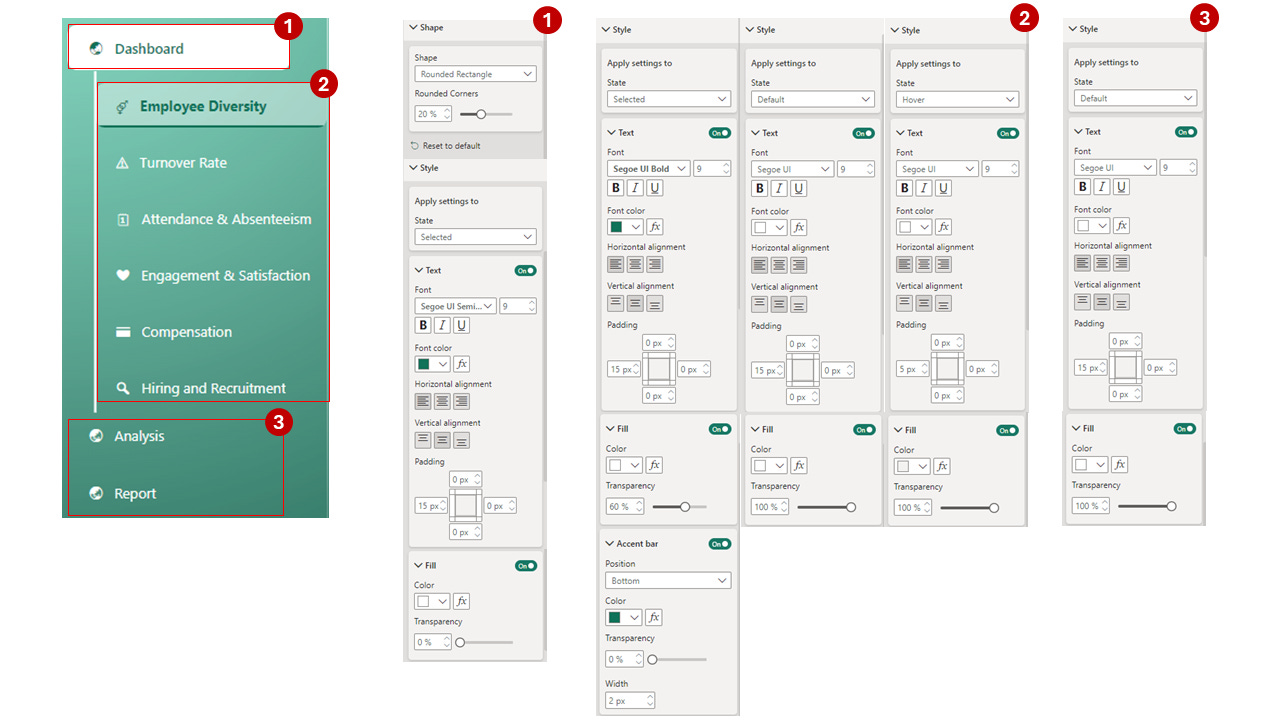Click the gender icon beside Employee Diversity
Screen dimensions: 1280x720
point(122,107)
